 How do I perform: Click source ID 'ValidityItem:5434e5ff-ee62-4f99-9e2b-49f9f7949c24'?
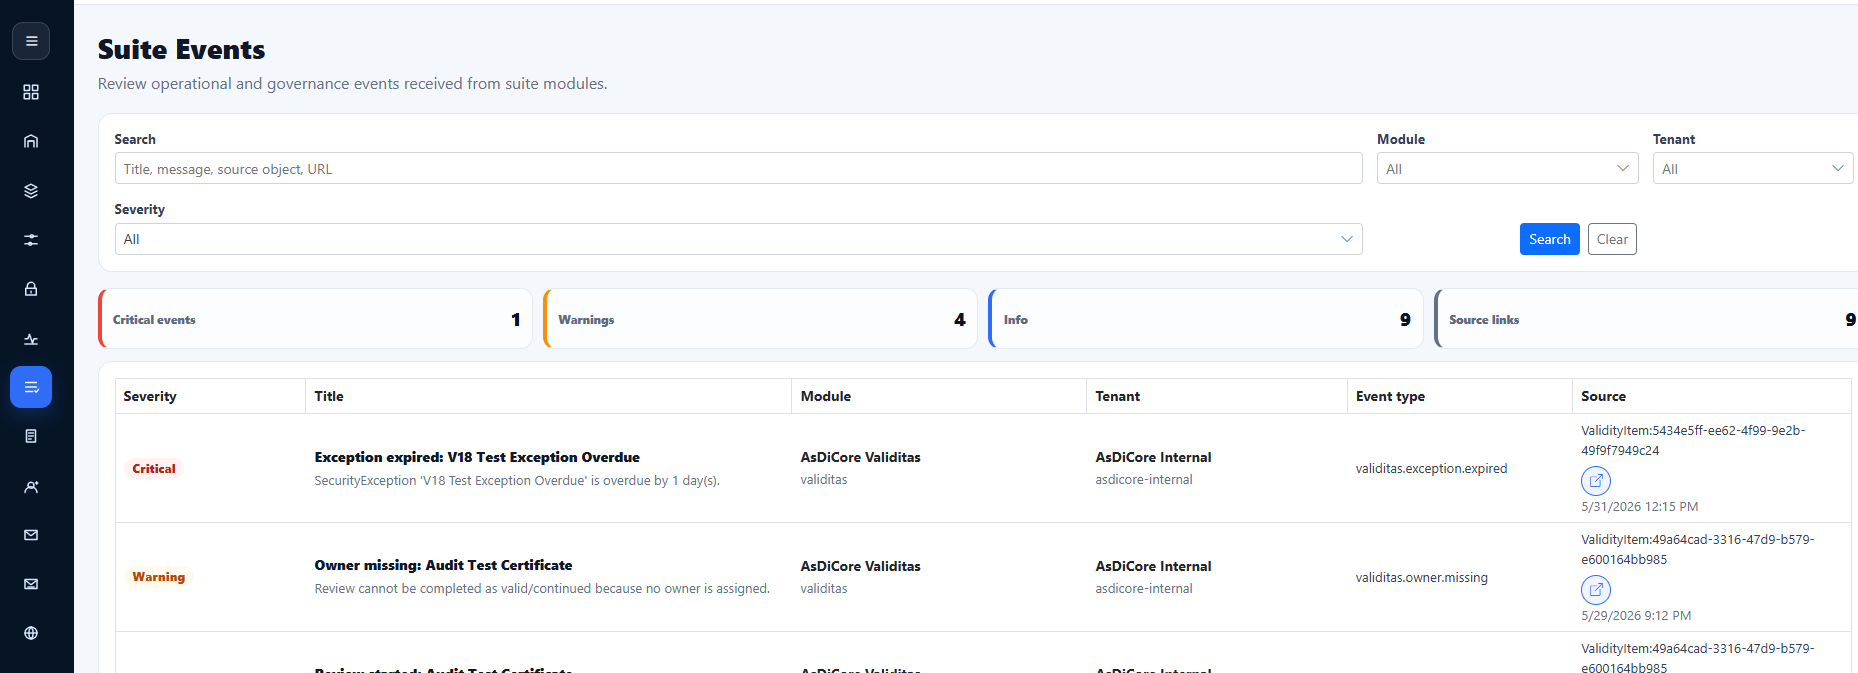coord(1693,440)
